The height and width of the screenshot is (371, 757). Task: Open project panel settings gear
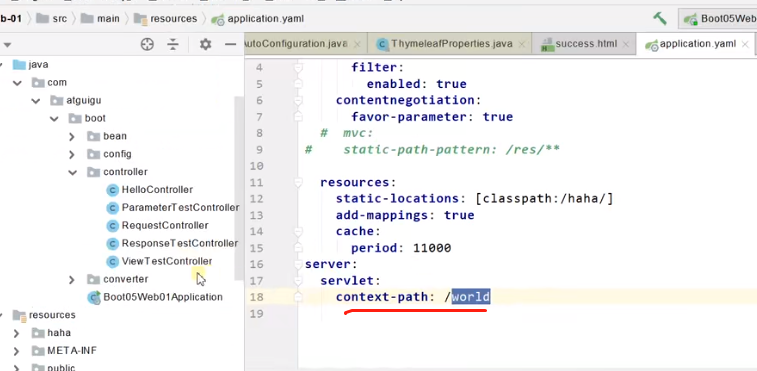click(x=206, y=44)
